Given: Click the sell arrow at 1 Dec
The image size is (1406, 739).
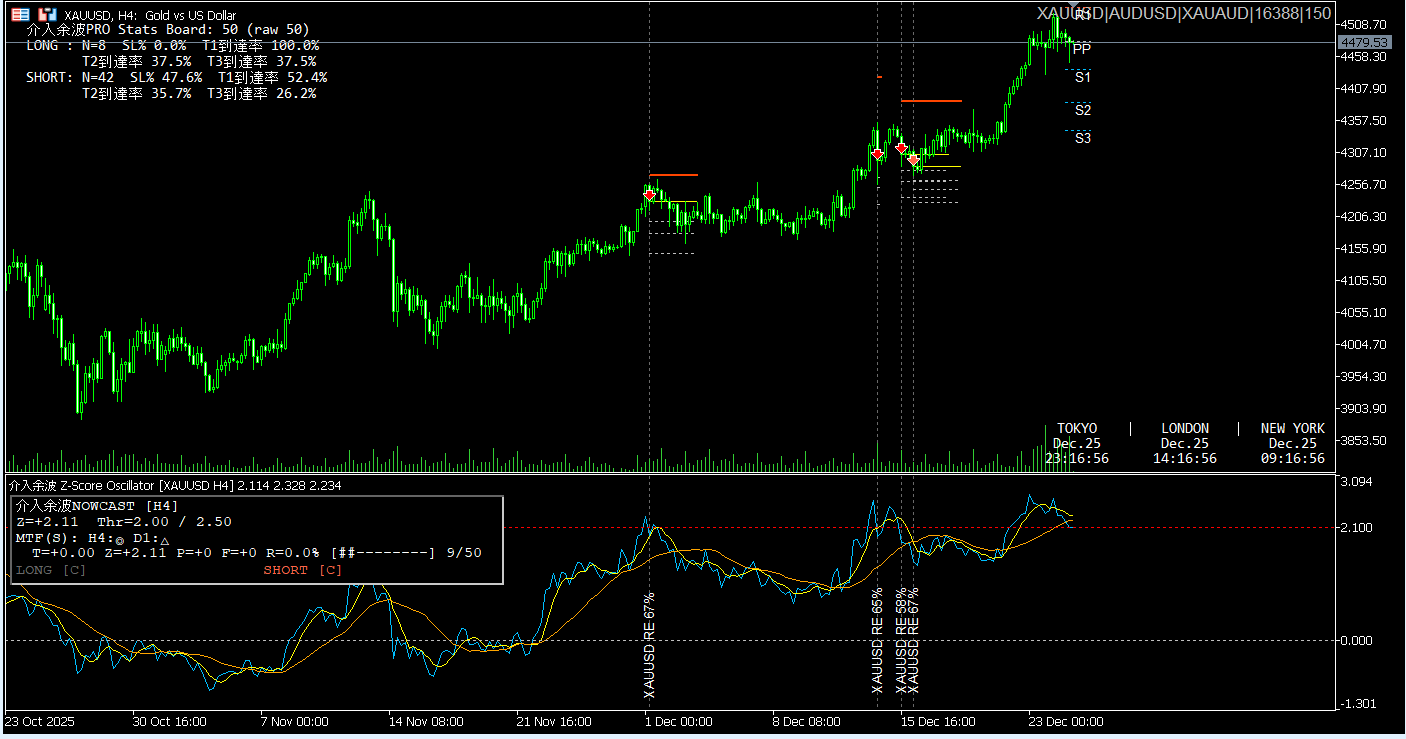Looking at the screenshot, I should (650, 195).
